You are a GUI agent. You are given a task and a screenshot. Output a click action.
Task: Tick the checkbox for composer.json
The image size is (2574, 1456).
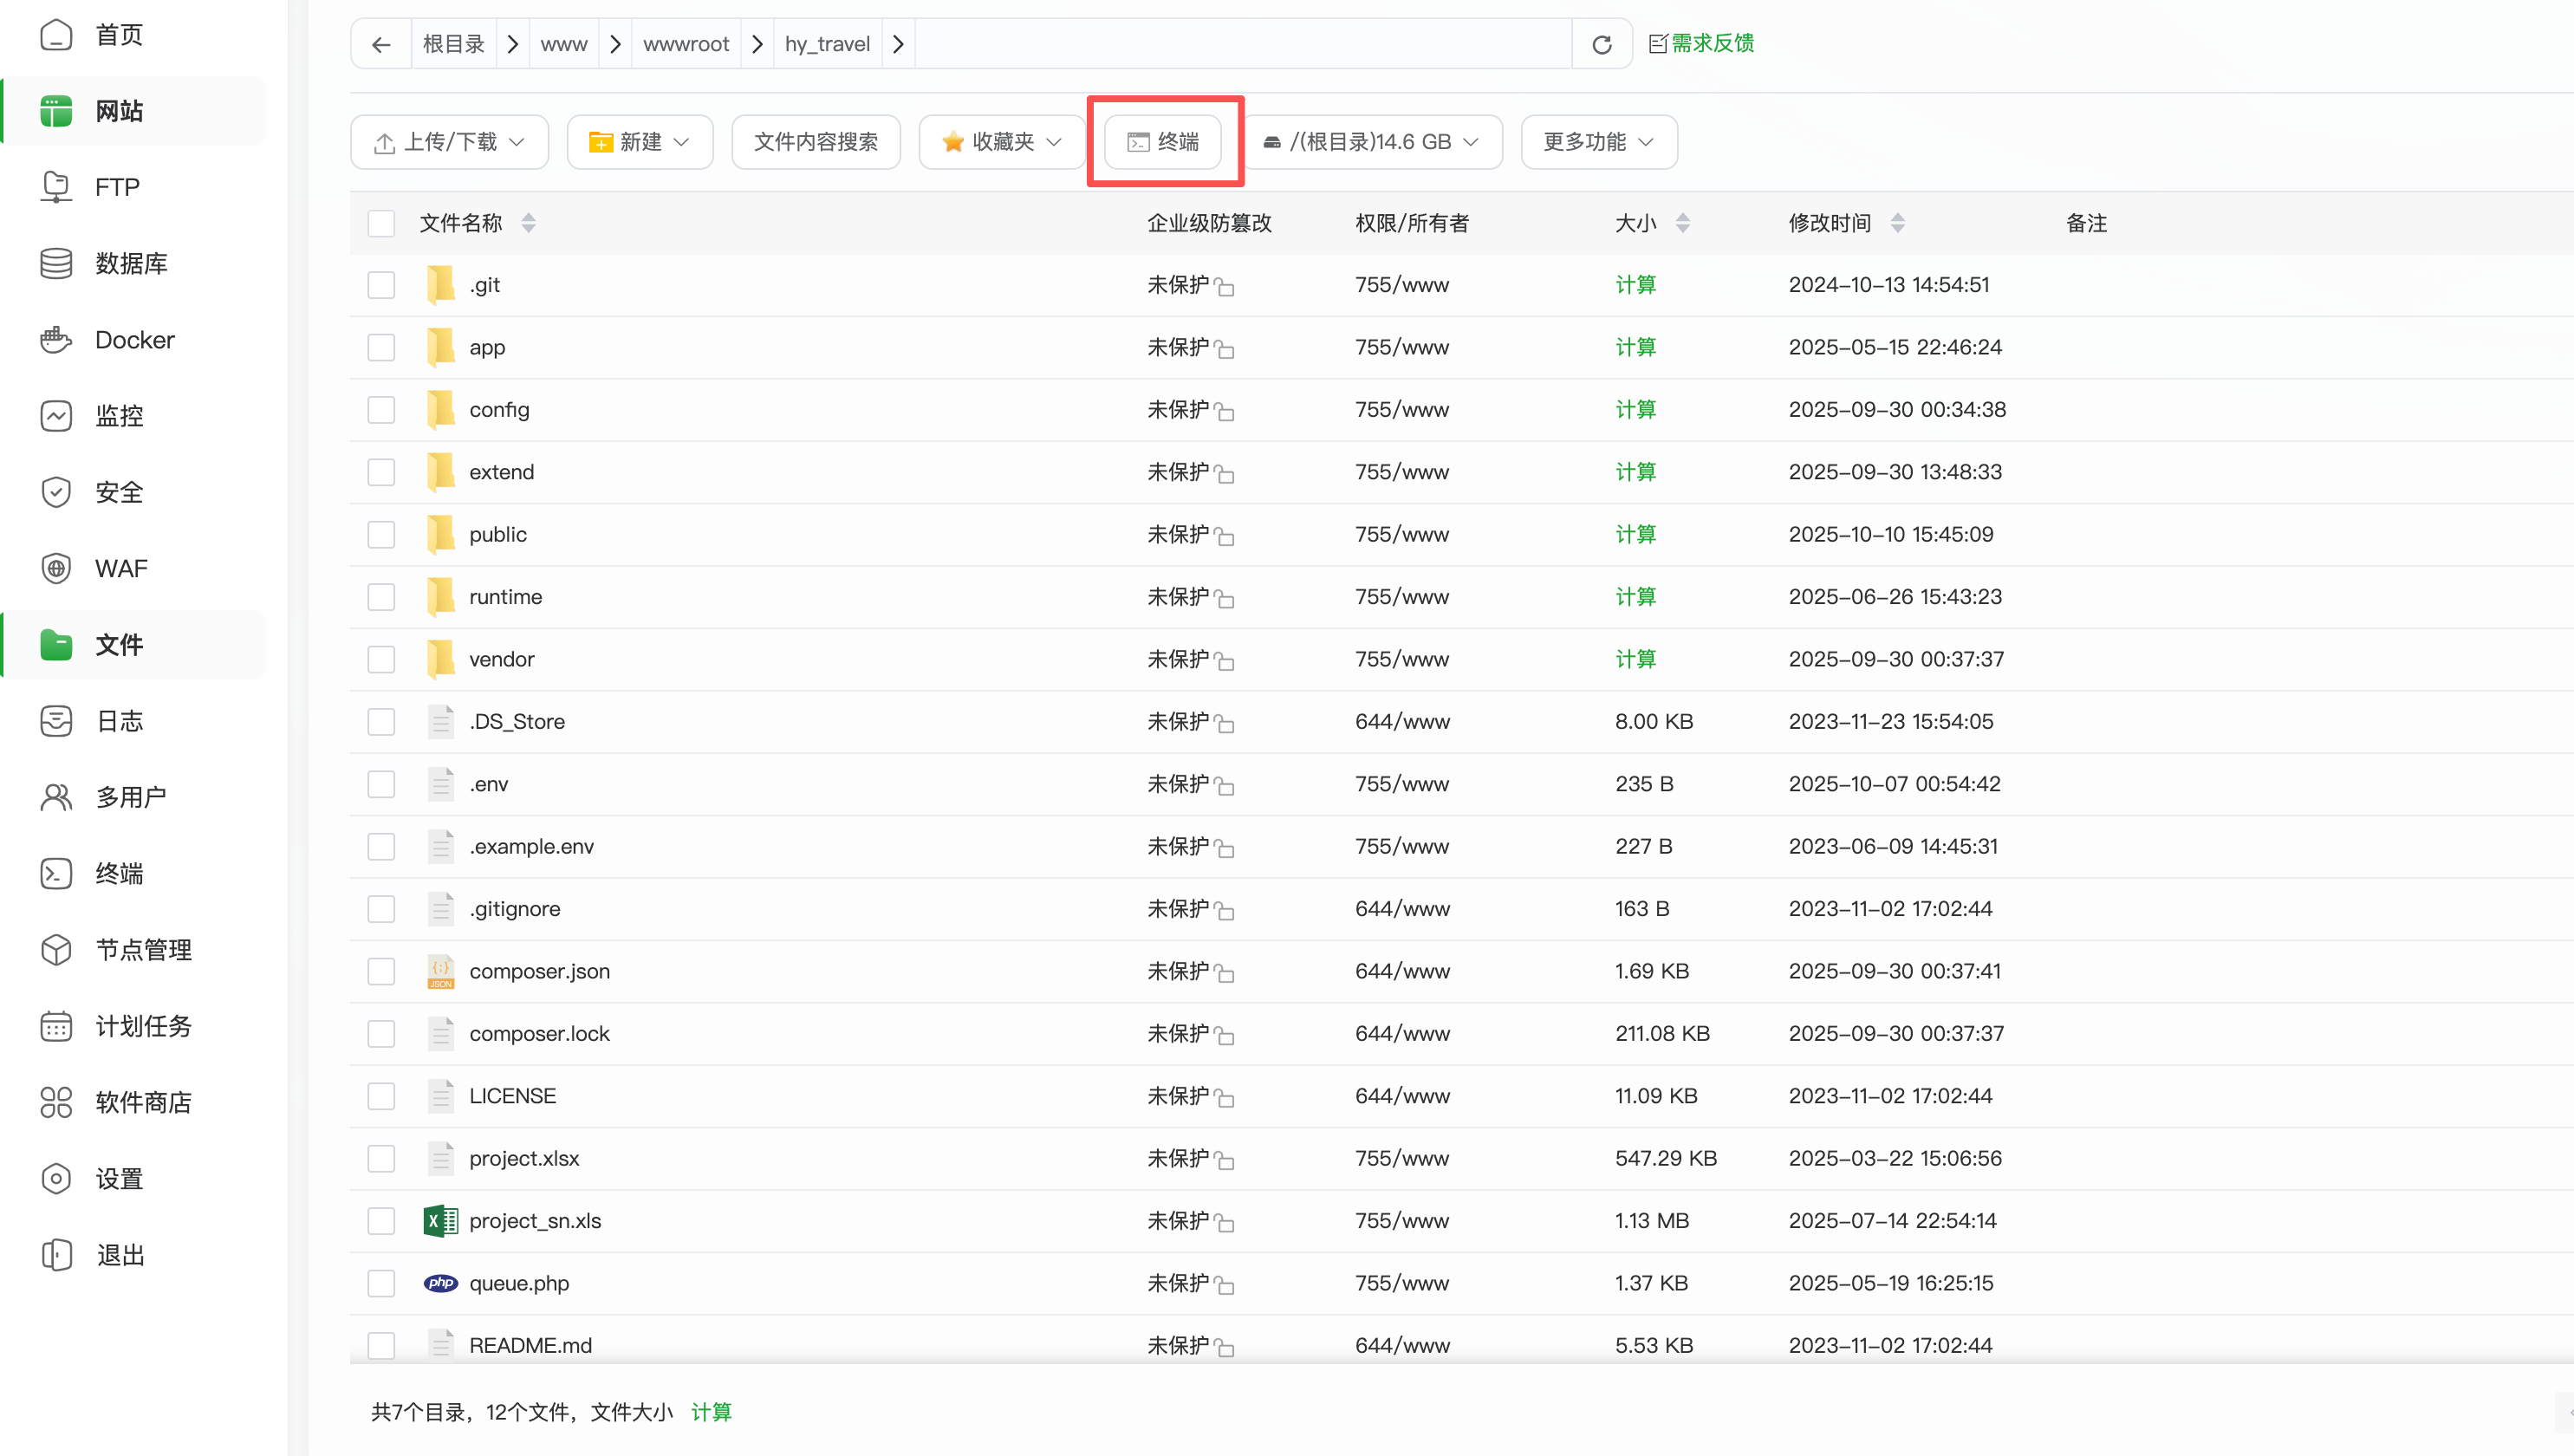tap(381, 971)
